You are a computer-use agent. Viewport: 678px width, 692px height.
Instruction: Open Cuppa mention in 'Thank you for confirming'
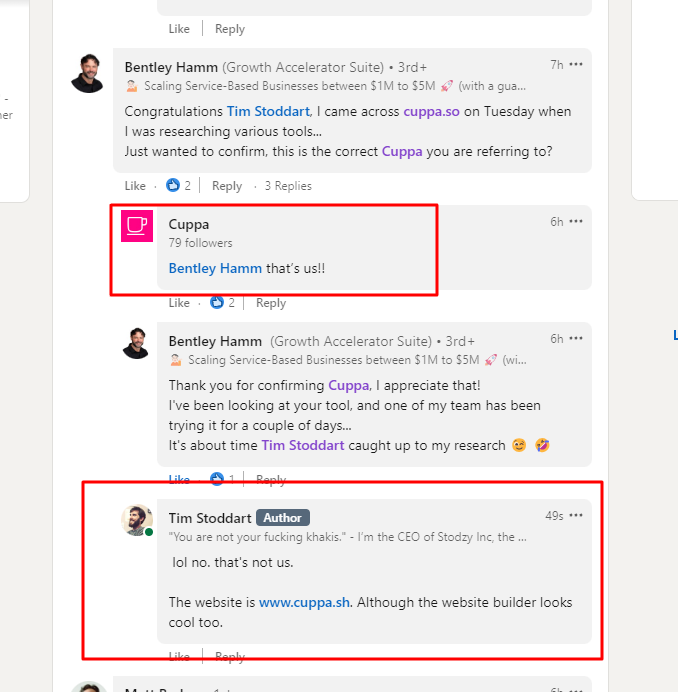coord(348,385)
